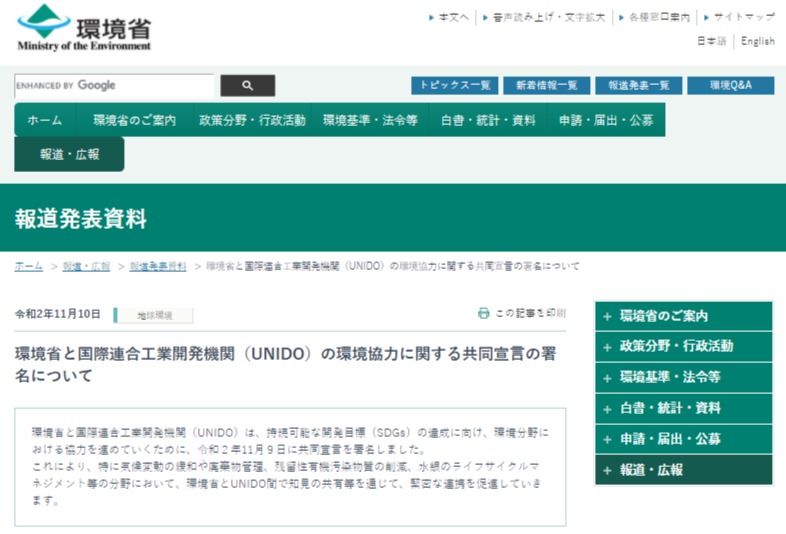Viewport: 786px width, 534px height.
Task: Expand sidebar 申請・届出・公募 section
Action: pyautogui.click(x=684, y=439)
